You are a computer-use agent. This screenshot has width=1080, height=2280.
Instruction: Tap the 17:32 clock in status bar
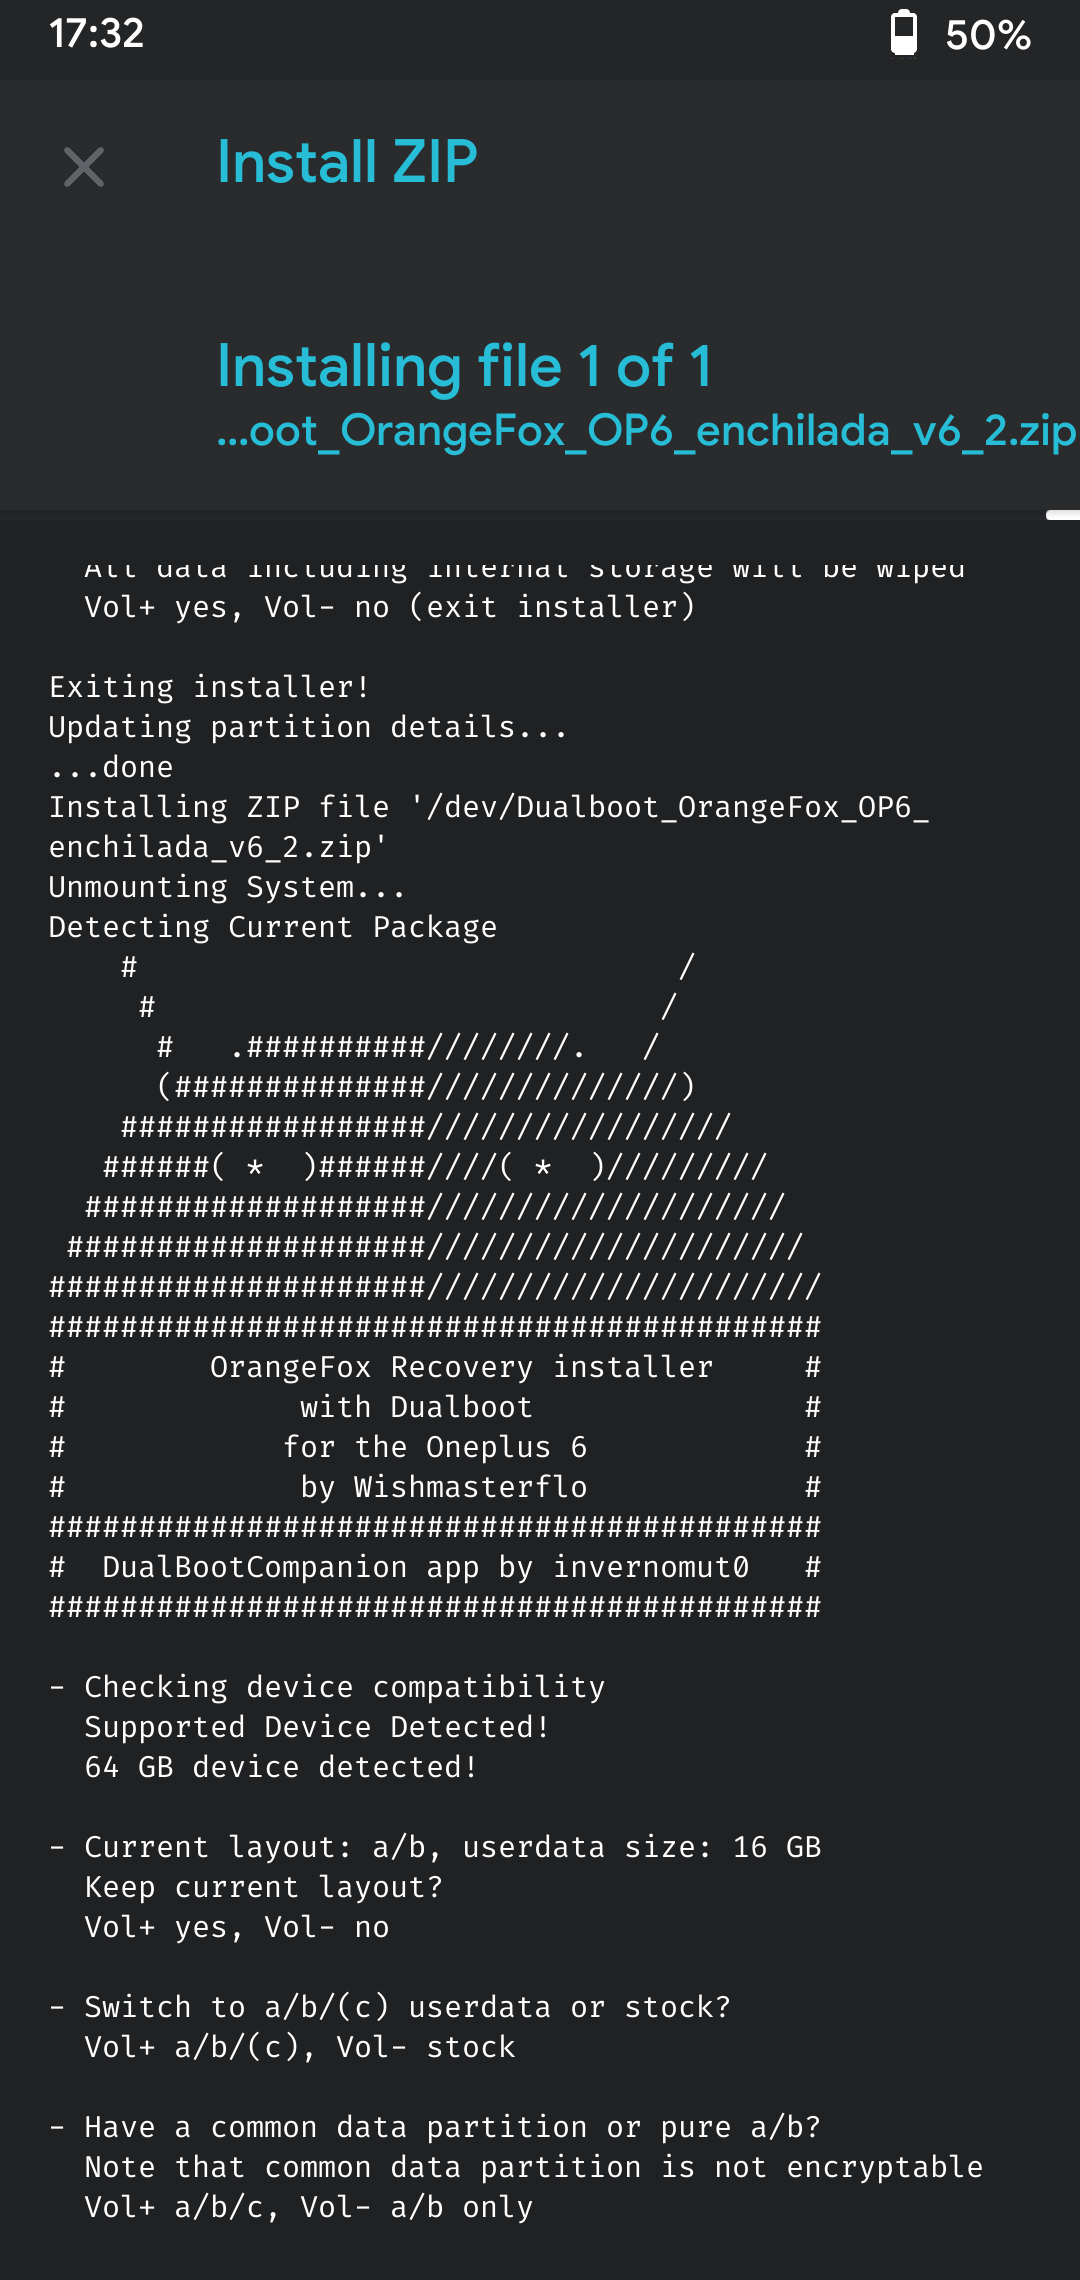click(x=96, y=34)
